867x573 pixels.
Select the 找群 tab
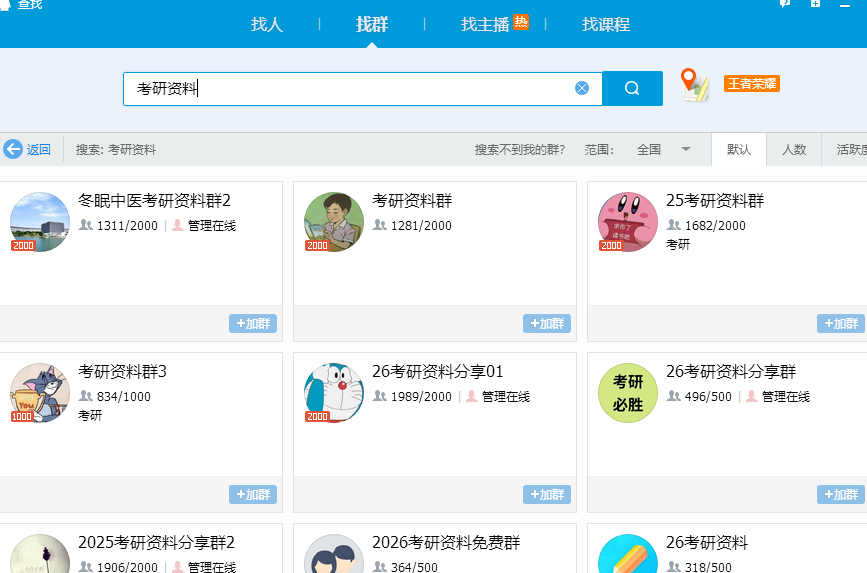point(372,24)
